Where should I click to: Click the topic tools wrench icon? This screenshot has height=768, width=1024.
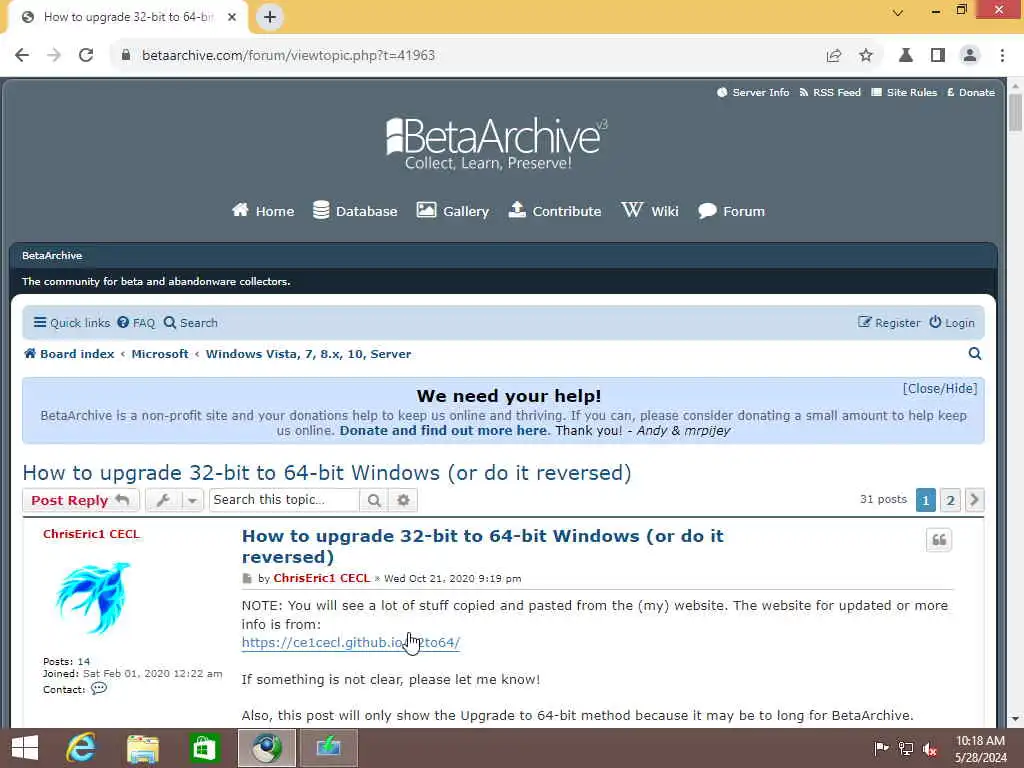click(x=163, y=500)
